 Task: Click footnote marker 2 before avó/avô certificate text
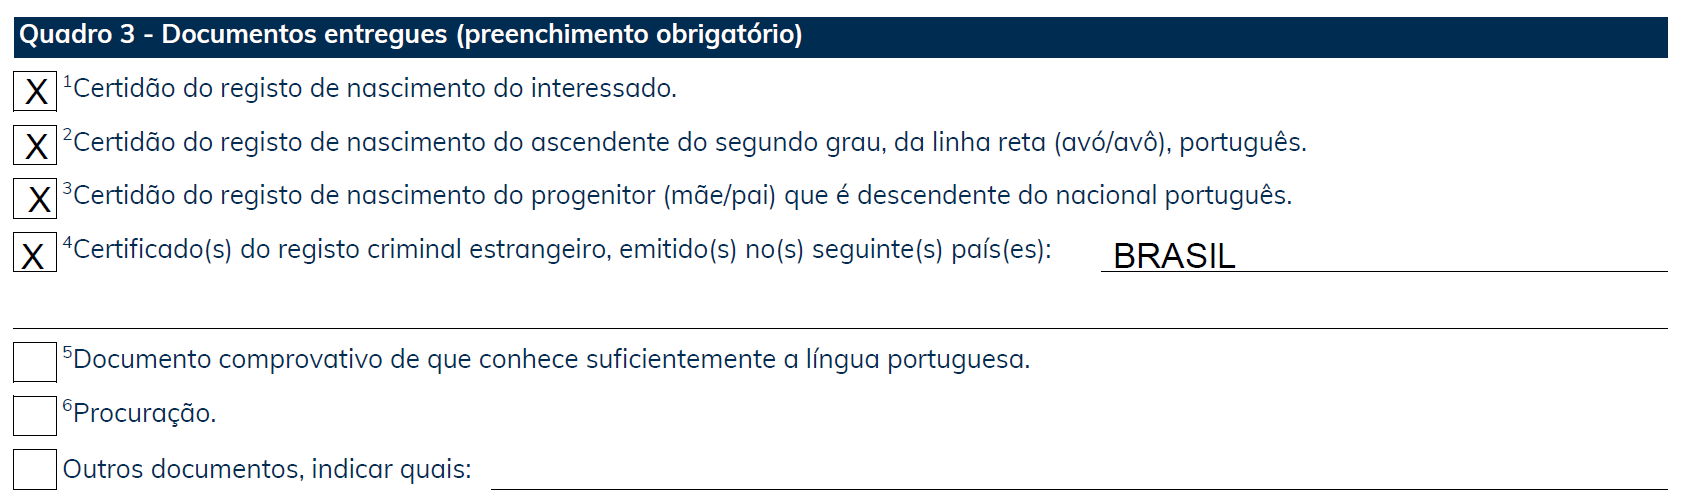pyautogui.click(x=68, y=134)
